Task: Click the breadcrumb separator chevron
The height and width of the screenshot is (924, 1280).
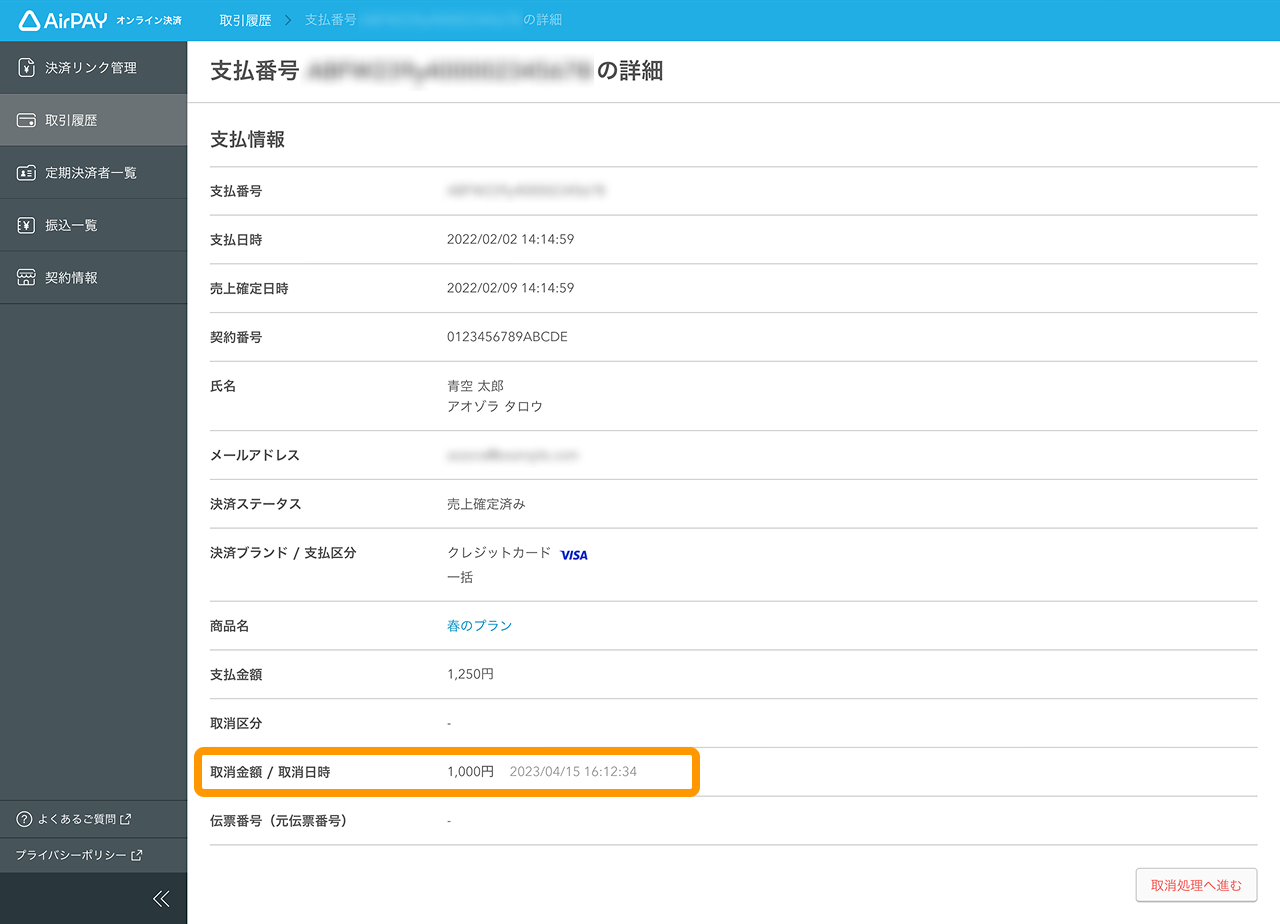Action: click(x=290, y=20)
